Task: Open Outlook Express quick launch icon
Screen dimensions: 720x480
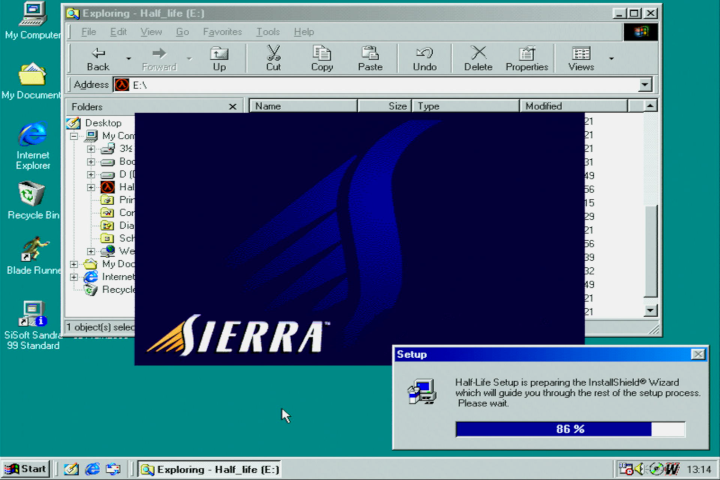Action: click(x=113, y=469)
